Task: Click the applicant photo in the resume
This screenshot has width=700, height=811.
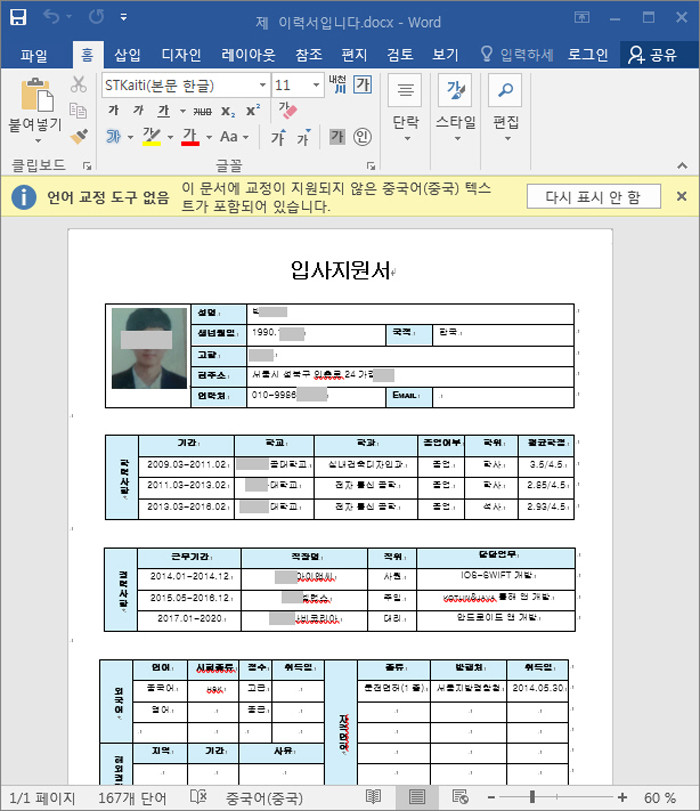Action: pos(149,348)
